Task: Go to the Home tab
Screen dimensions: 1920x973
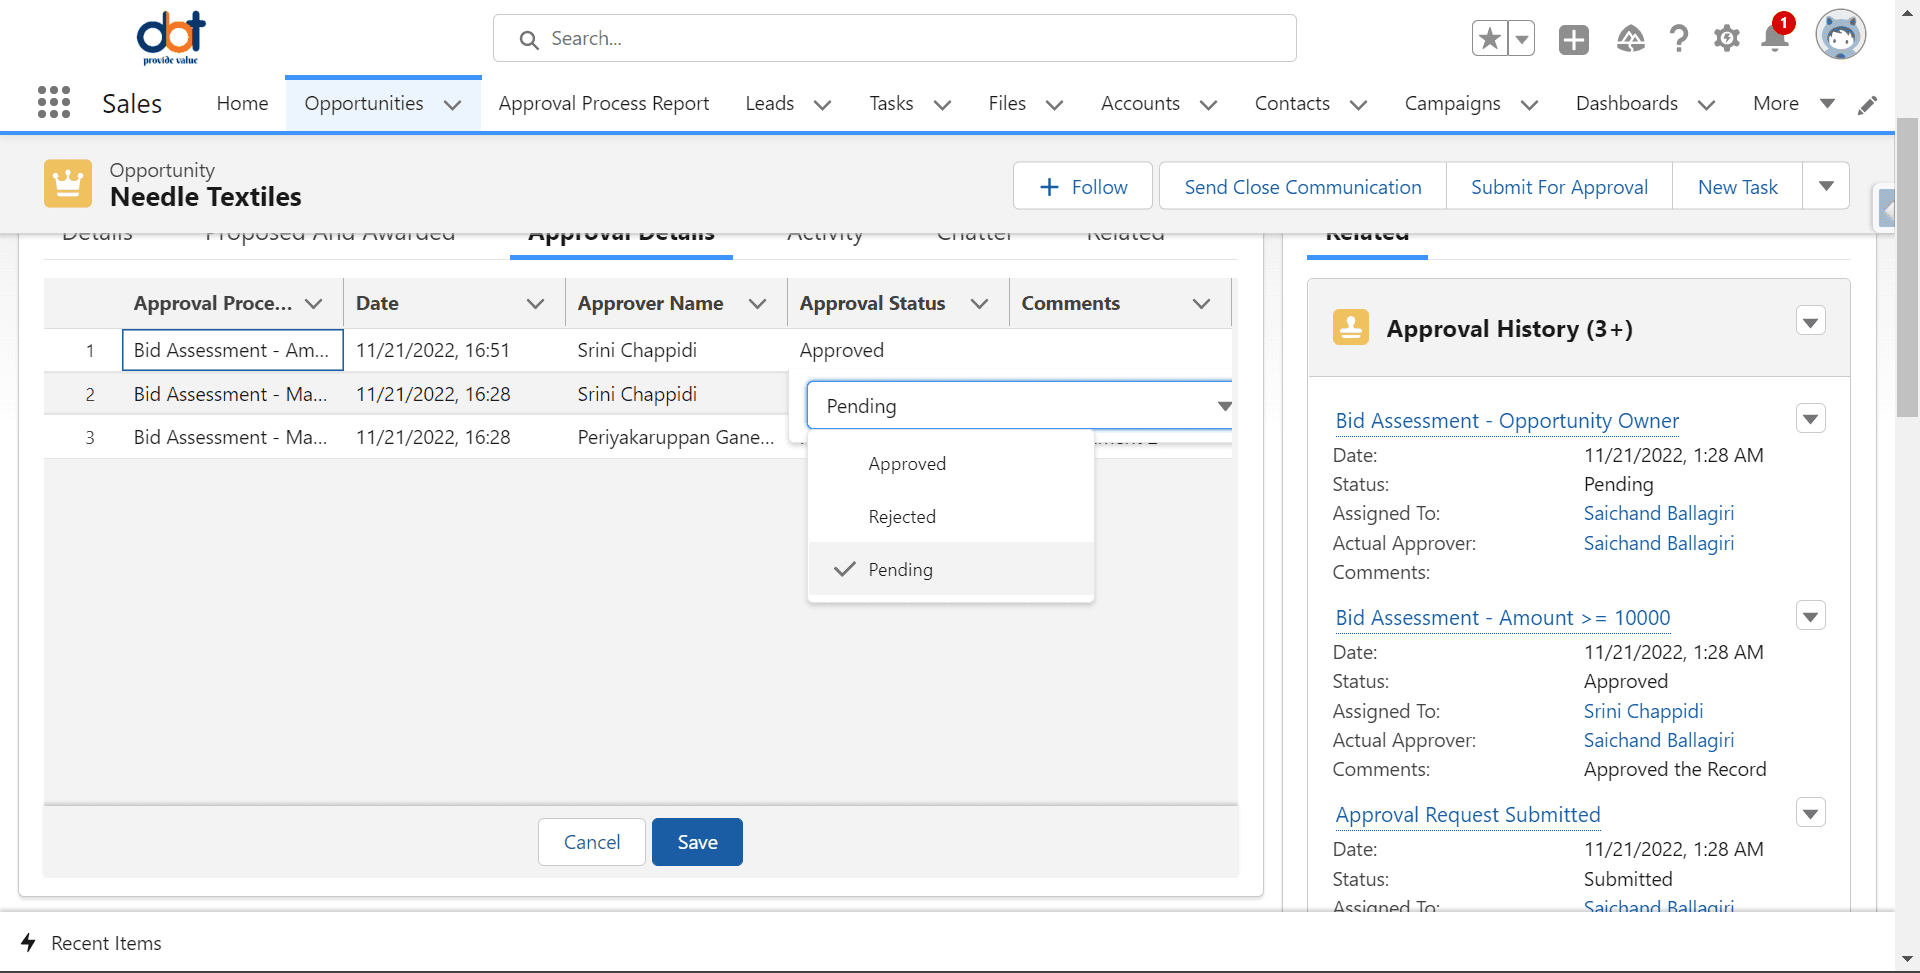Action: point(242,103)
